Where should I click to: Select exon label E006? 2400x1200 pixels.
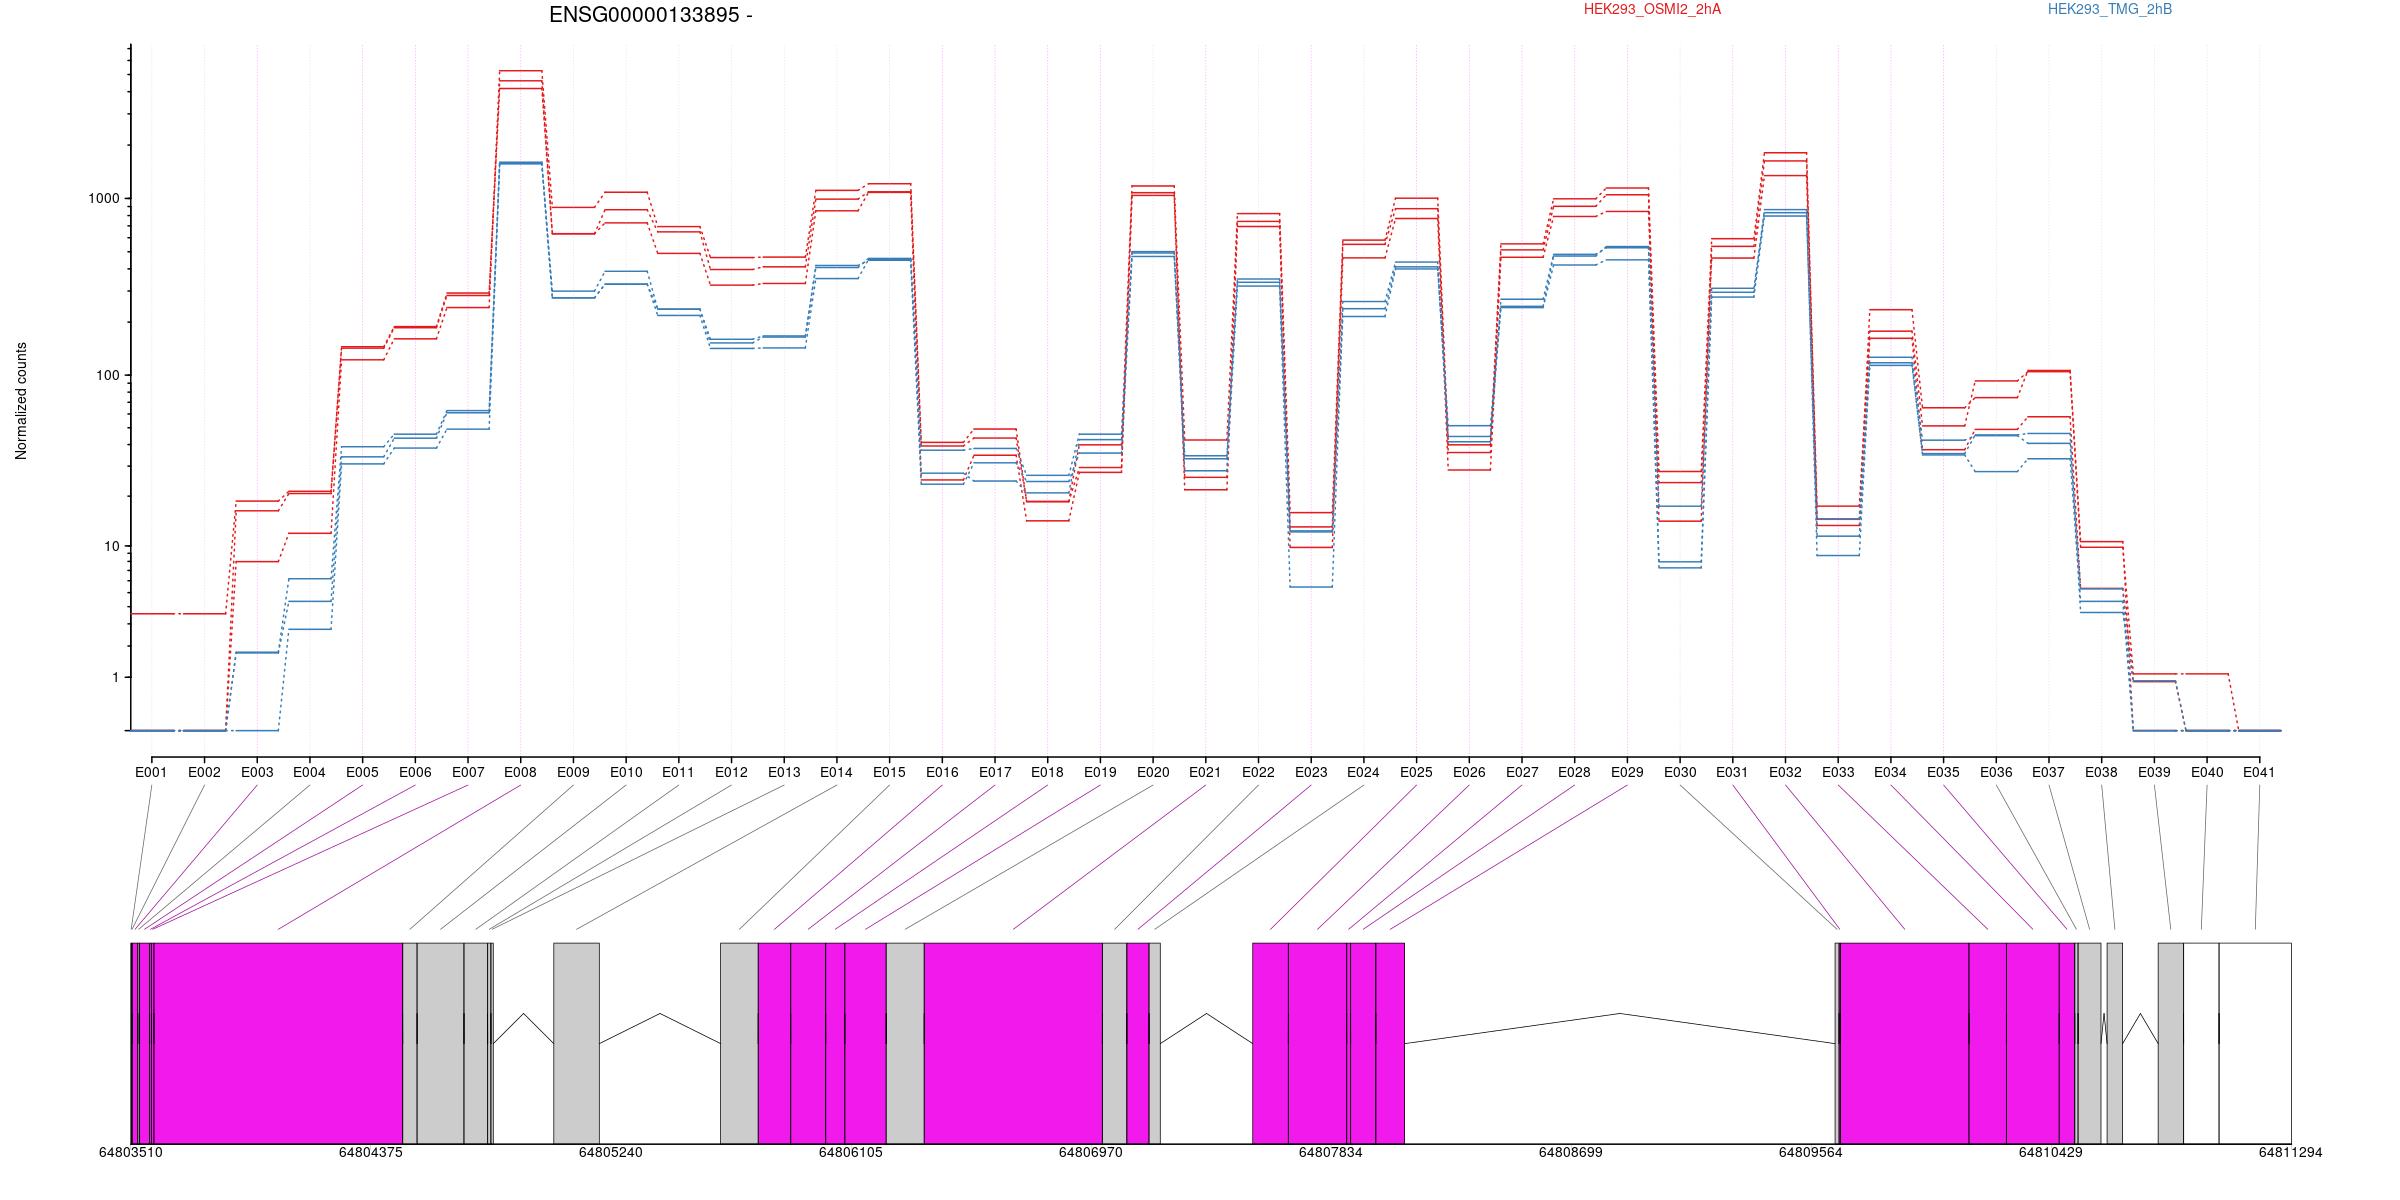(415, 772)
